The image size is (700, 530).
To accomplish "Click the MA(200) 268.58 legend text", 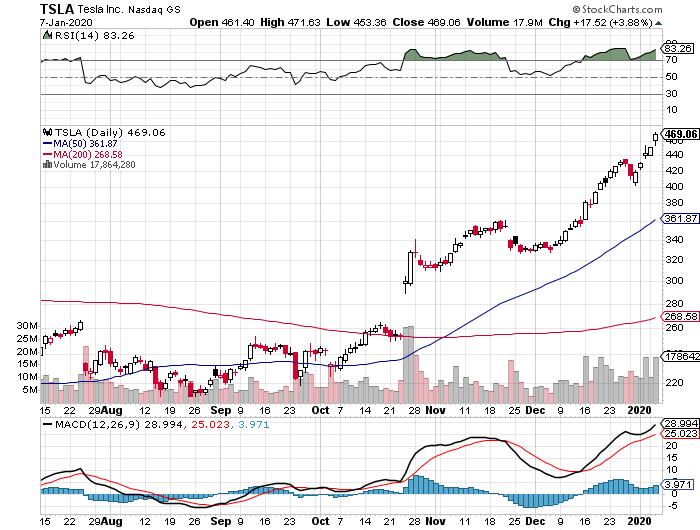I will pos(88,154).
